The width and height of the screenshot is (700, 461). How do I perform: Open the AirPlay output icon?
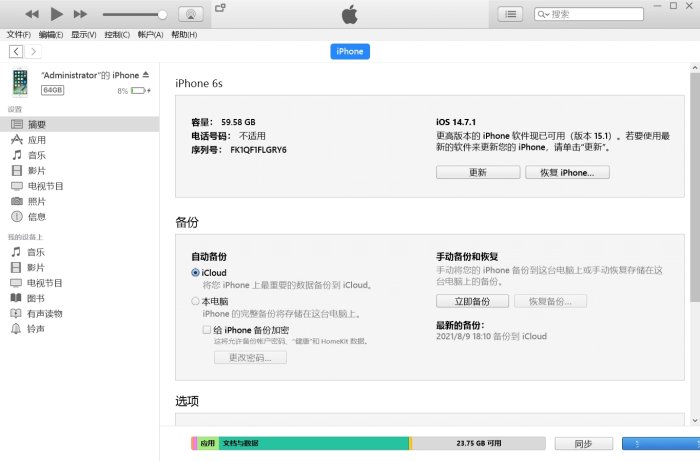(190, 14)
